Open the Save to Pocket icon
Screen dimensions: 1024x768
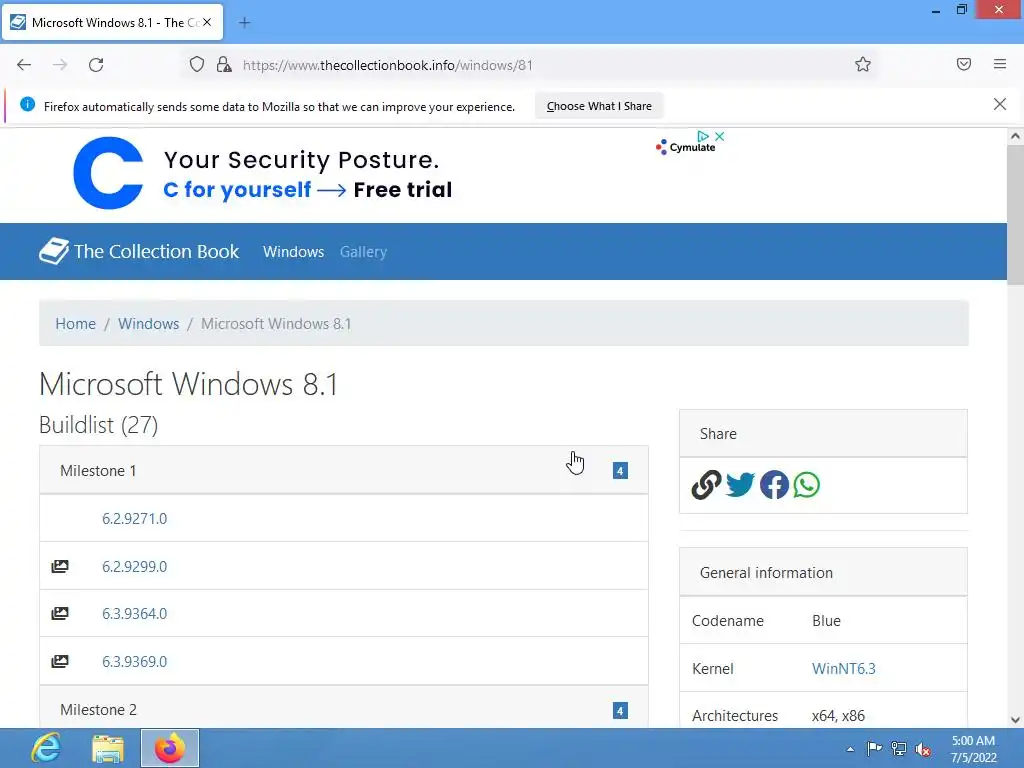point(964,64)
